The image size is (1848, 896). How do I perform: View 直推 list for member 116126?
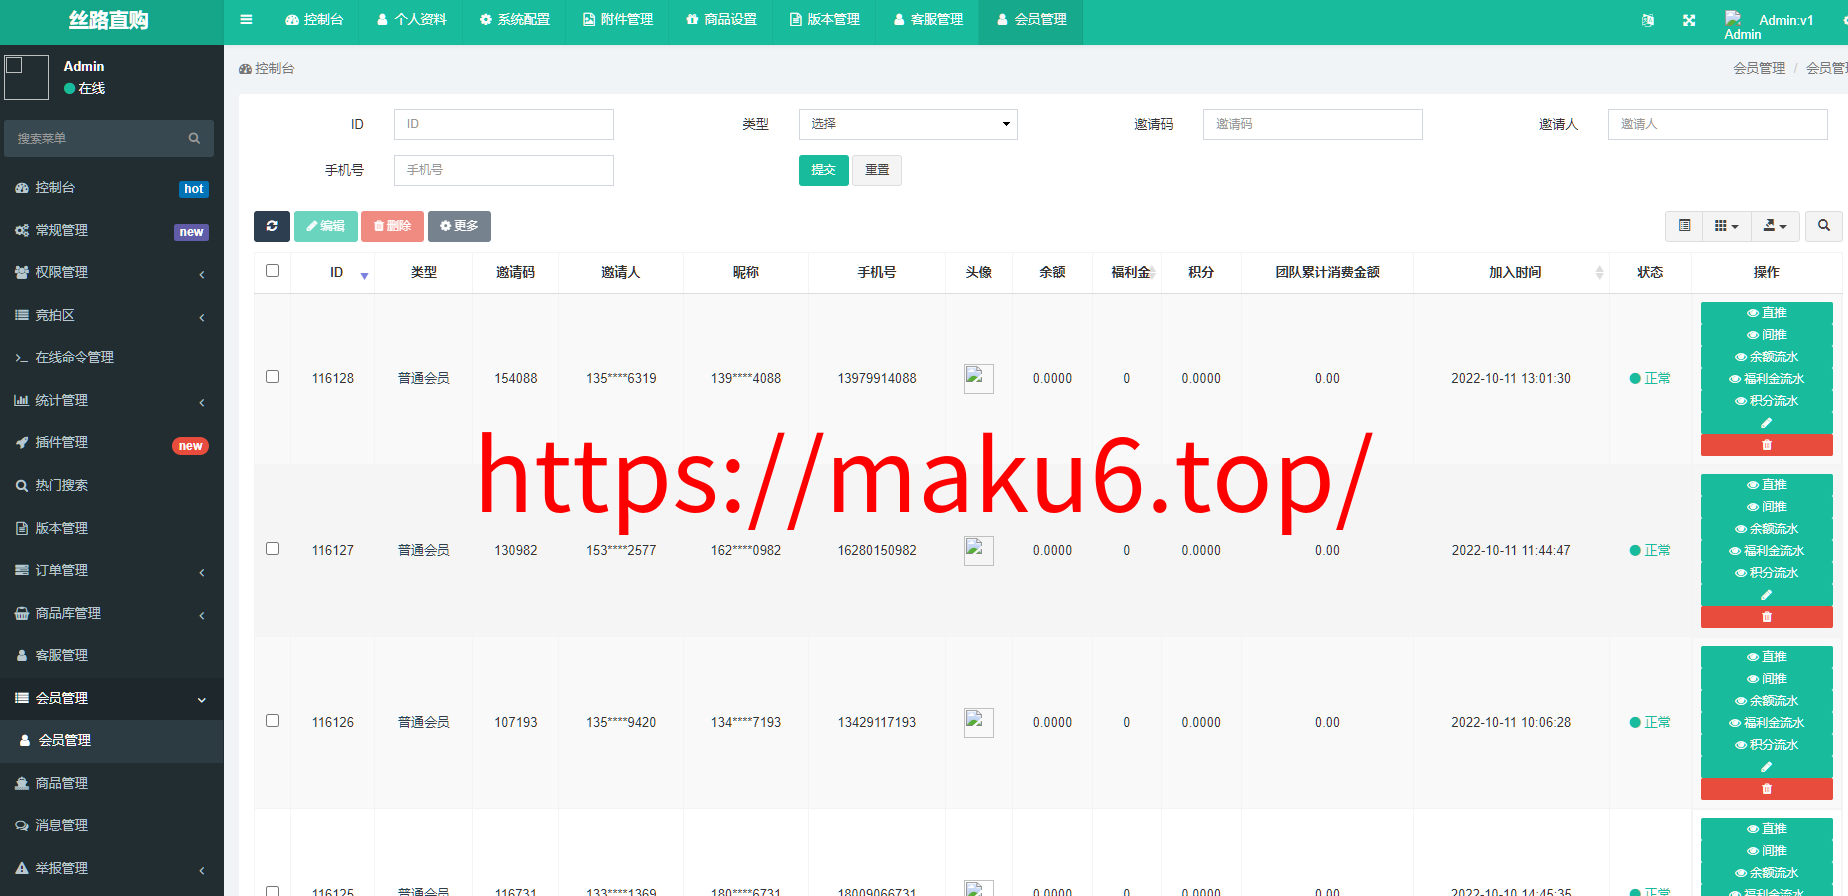pyautogui.click(x=1767, y=657)
